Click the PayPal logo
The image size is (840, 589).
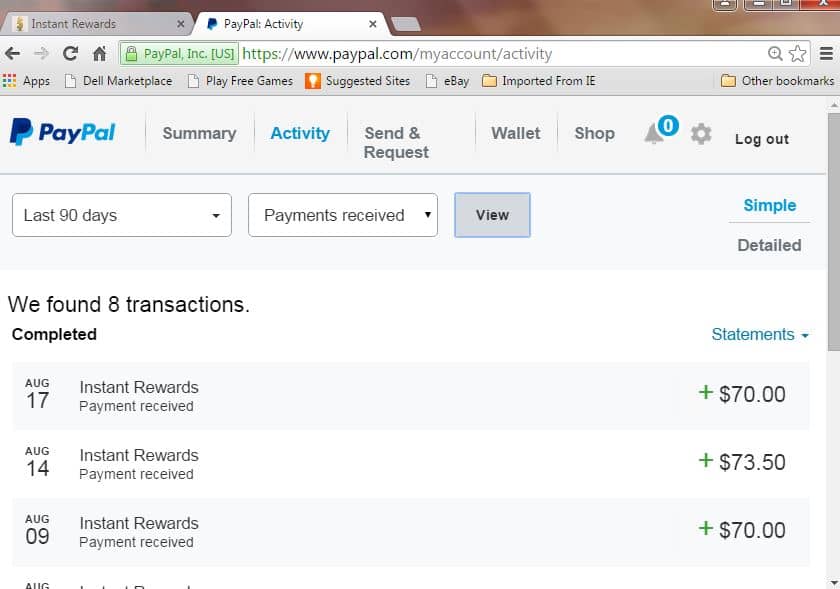pos(63,132)
